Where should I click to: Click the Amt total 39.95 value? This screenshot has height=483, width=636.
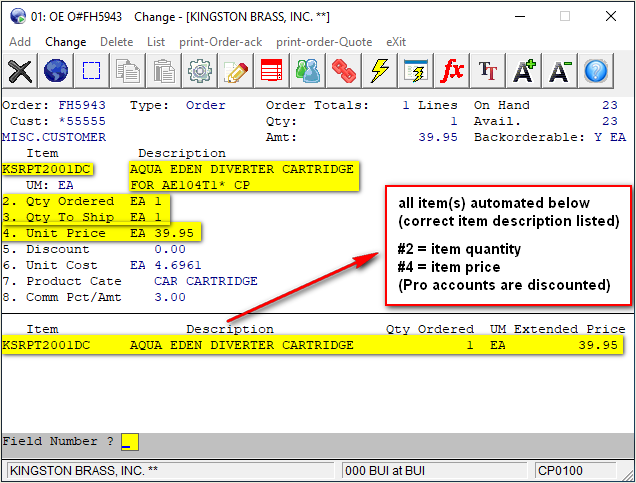(x=438, y=137)
